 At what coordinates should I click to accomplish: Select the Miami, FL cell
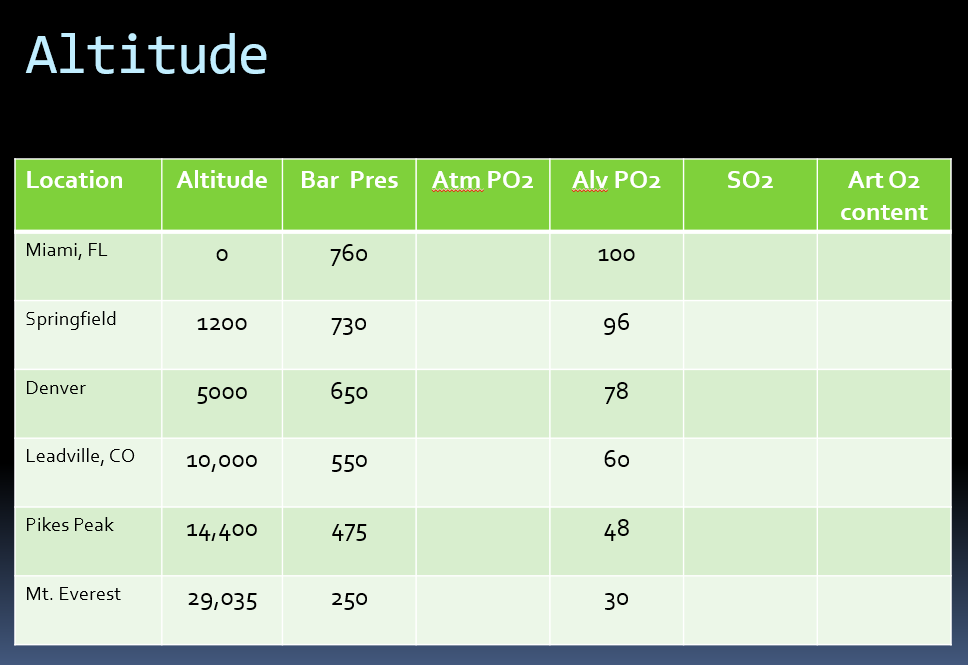[66, 251]
